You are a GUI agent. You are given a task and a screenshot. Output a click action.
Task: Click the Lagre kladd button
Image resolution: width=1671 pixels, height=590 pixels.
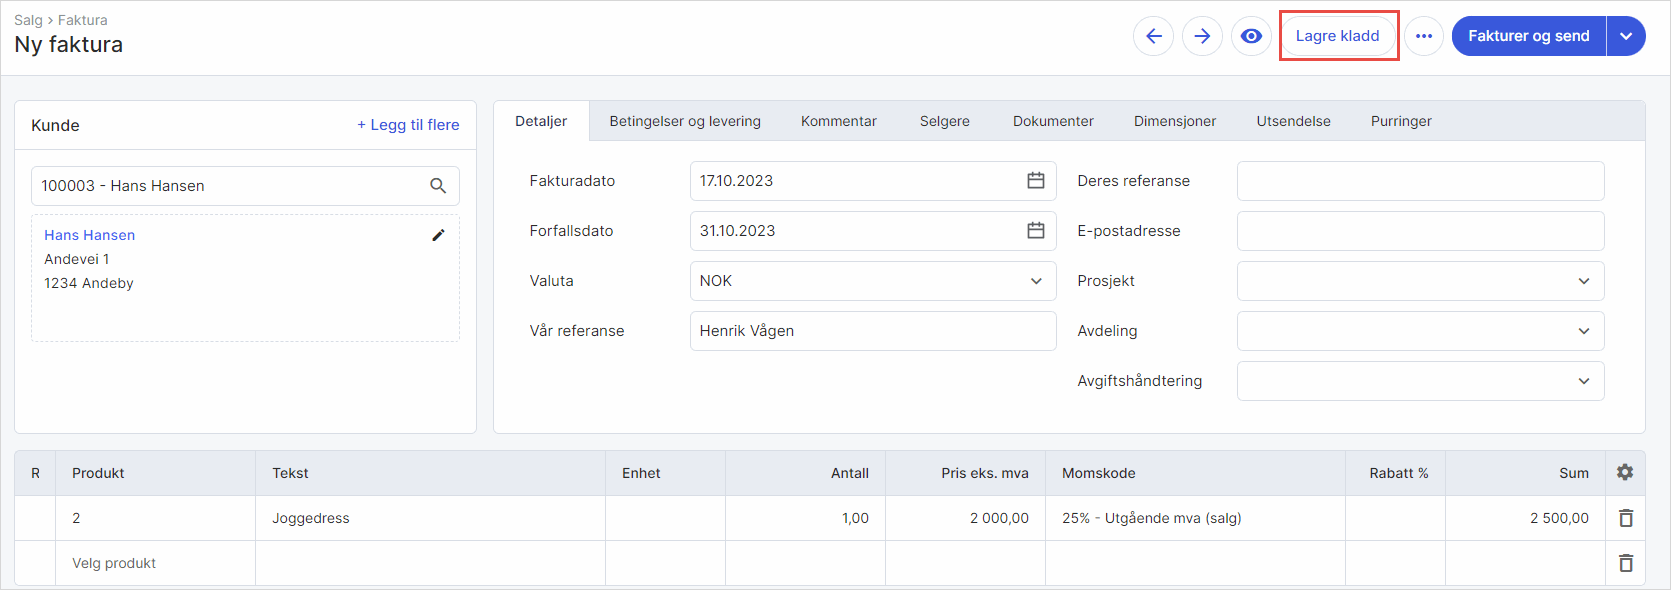click(1337, 36)
